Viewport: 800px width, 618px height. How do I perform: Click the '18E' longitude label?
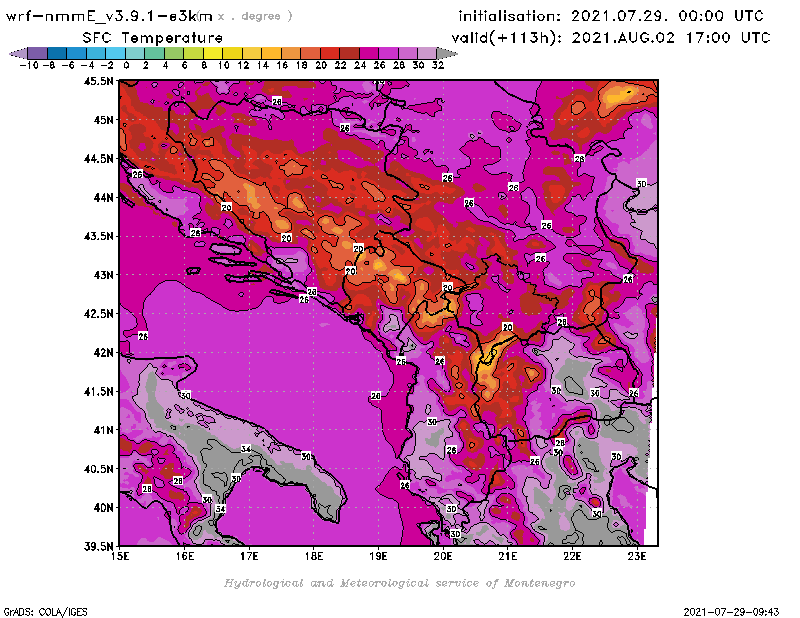[314, 556]
